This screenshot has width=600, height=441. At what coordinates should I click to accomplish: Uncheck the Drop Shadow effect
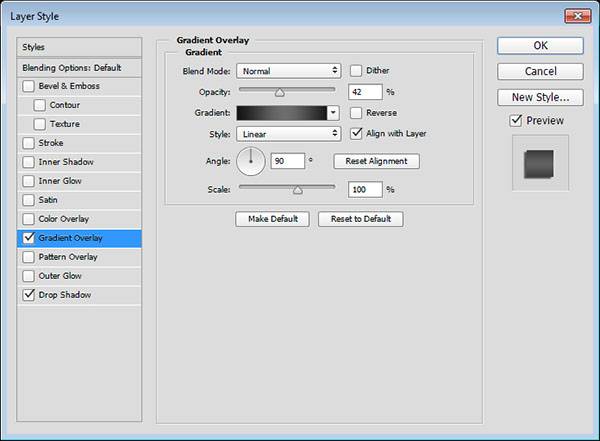(28, 295)
